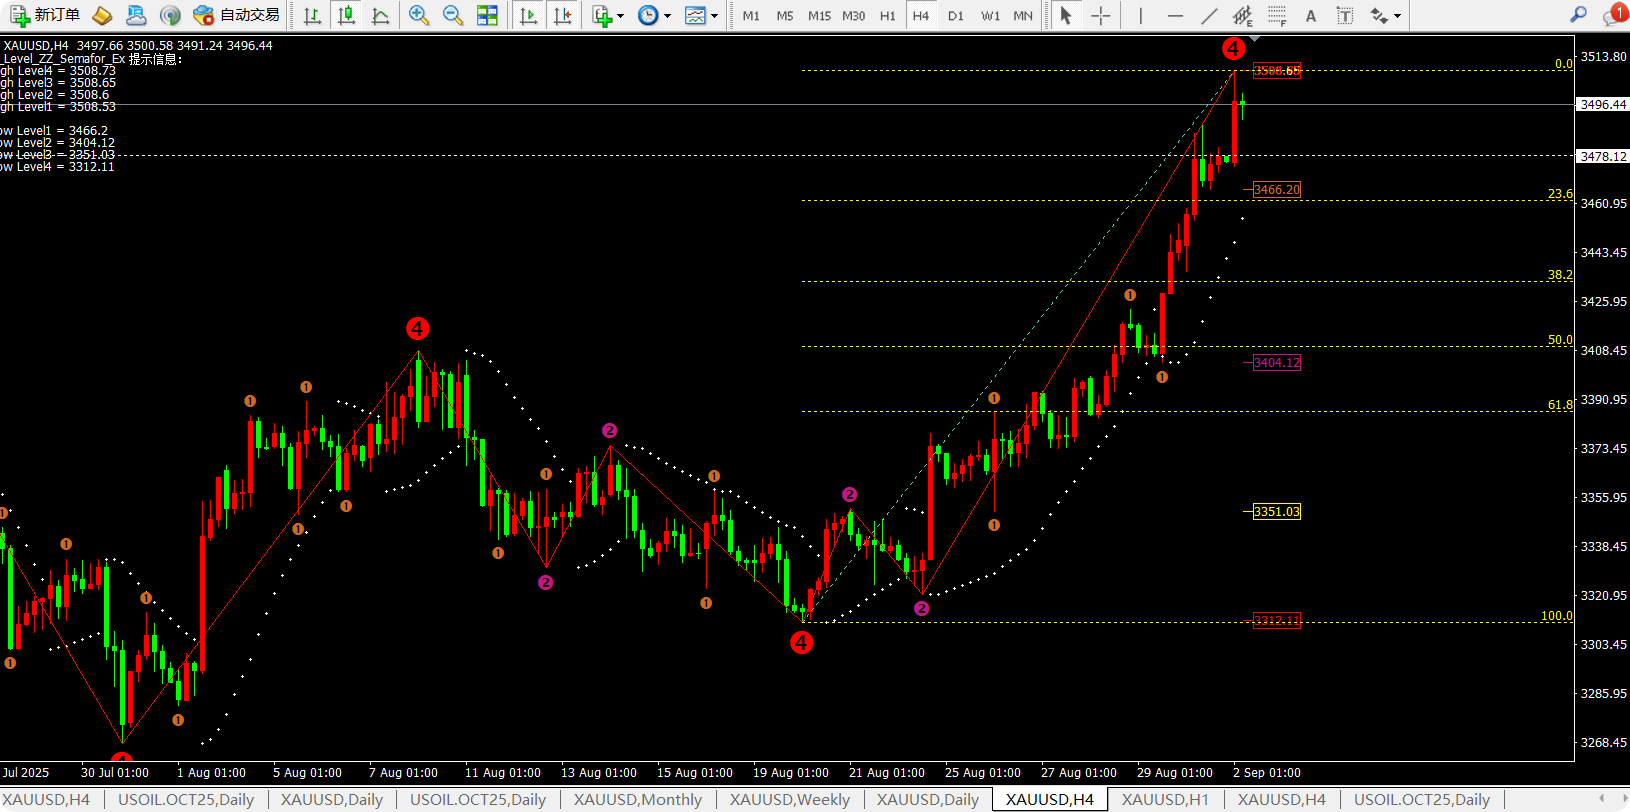Screen dimensions: 1630x812
Task: Activate the Crosshair tool
Action: 1100,15
